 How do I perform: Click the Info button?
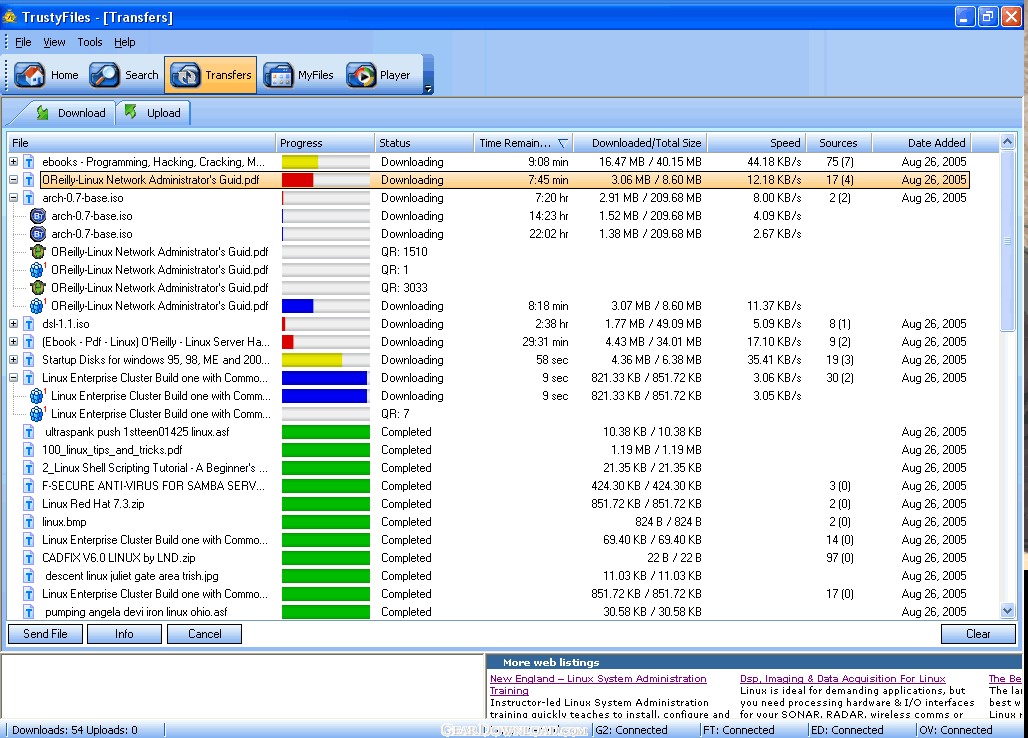pos(124,634)
